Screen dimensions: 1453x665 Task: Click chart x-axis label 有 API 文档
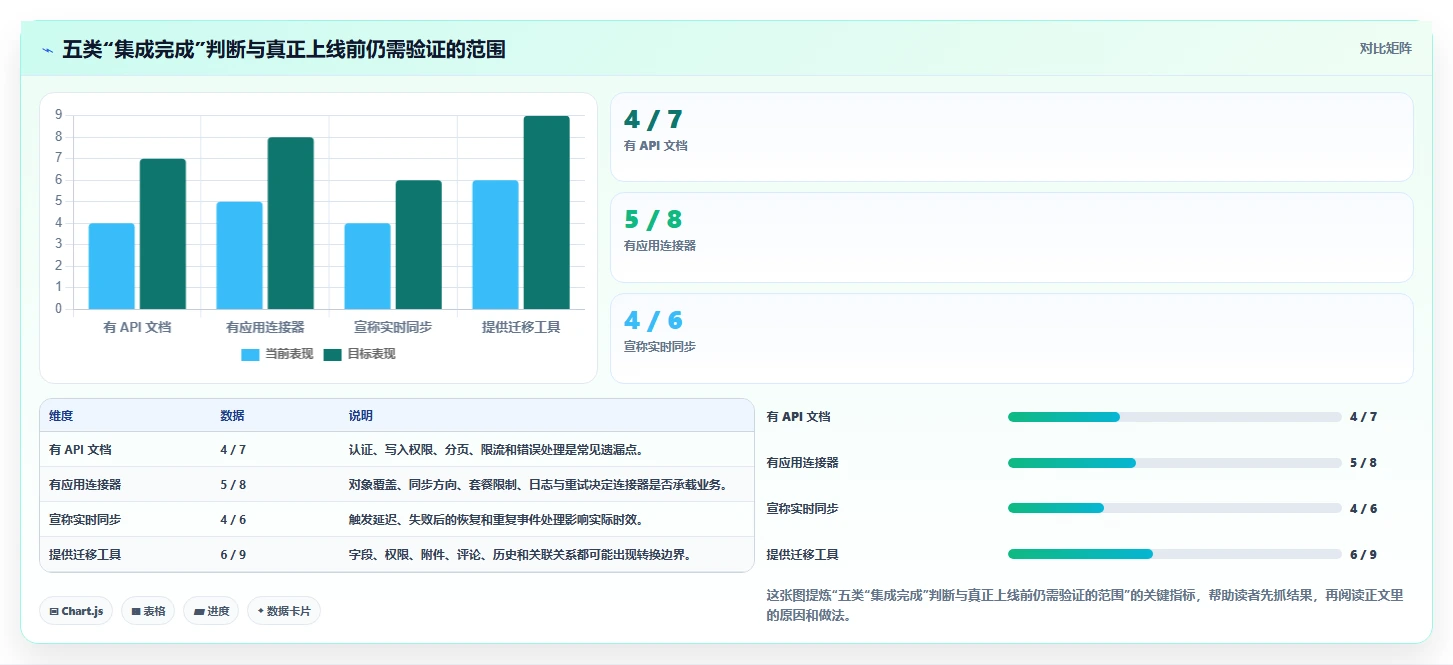coord(137,327)
